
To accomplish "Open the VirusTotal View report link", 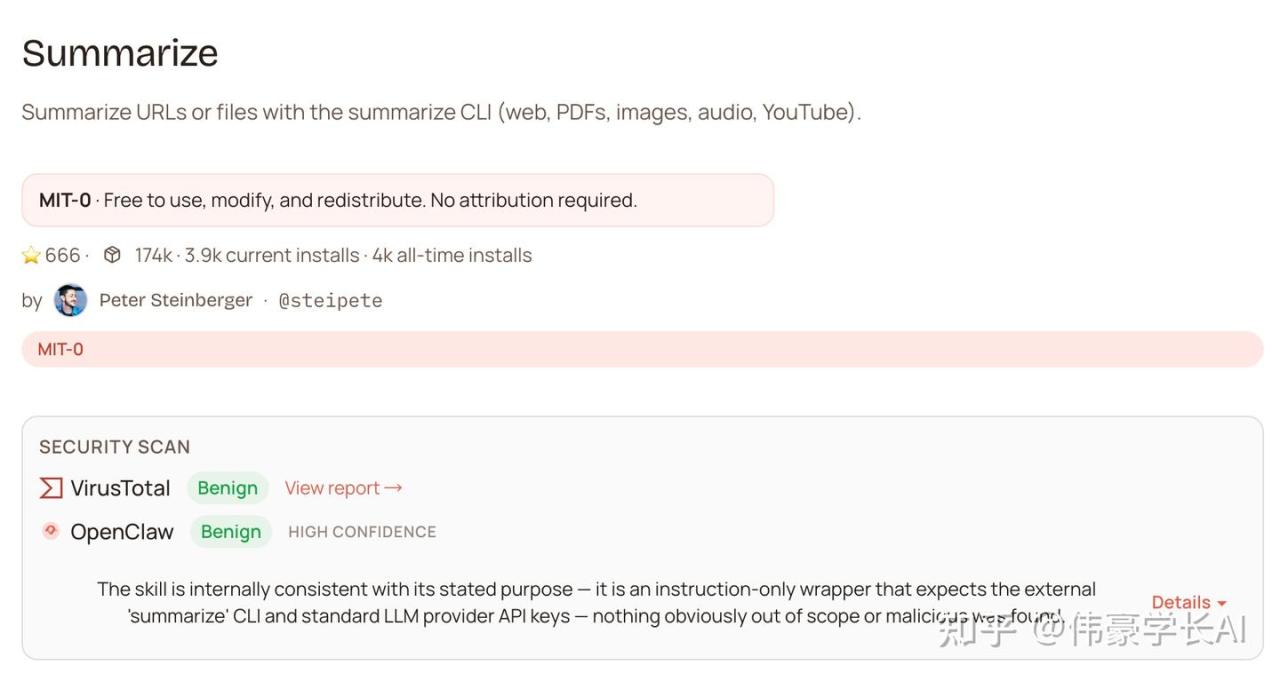I will pyautogui.click(x=343, y=488).
